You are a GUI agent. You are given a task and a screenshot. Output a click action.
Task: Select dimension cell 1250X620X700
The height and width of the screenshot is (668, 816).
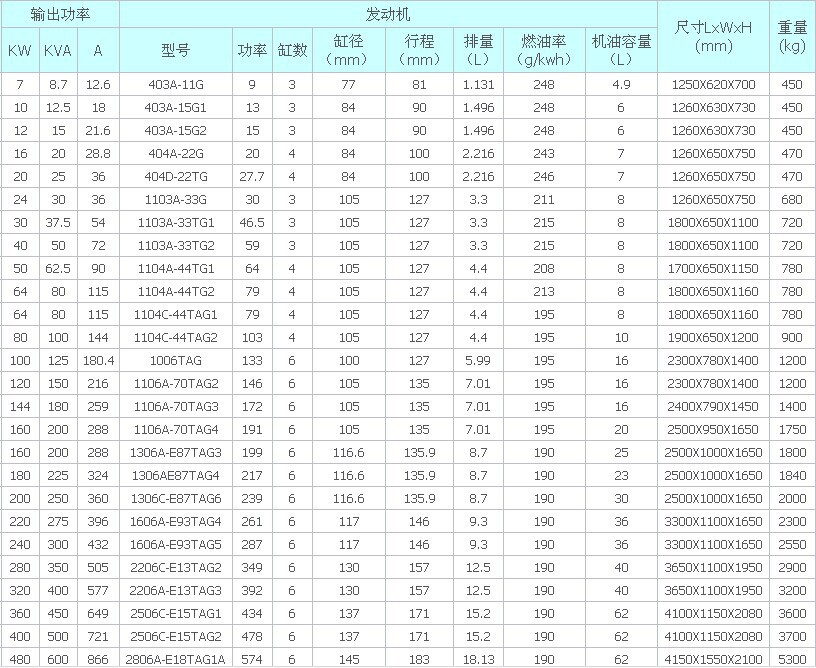[x=713, y=84]
